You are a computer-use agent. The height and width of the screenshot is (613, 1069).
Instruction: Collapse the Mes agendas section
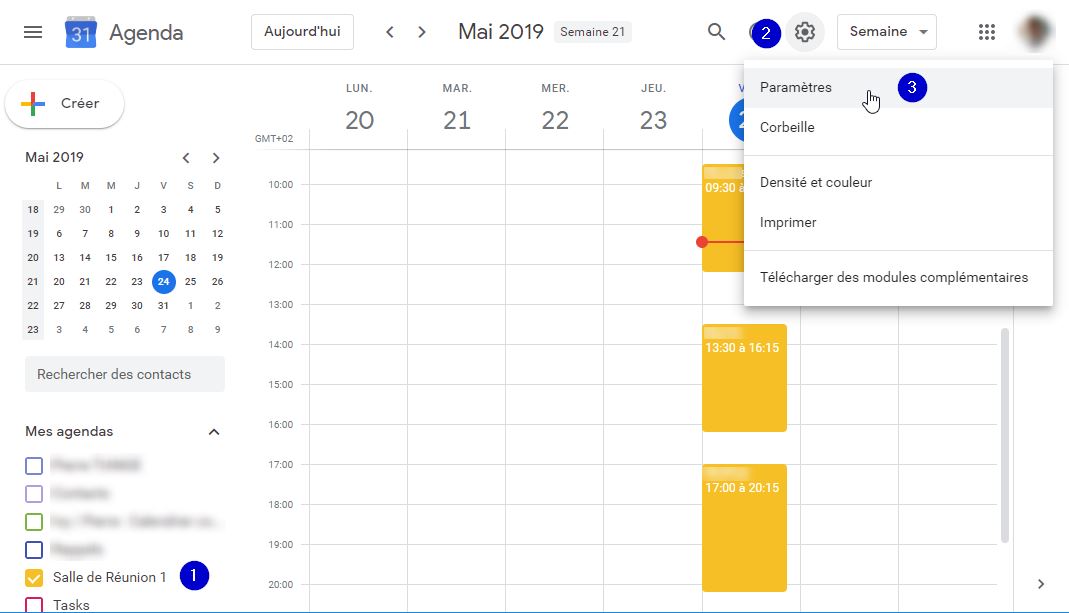[213, 432]
